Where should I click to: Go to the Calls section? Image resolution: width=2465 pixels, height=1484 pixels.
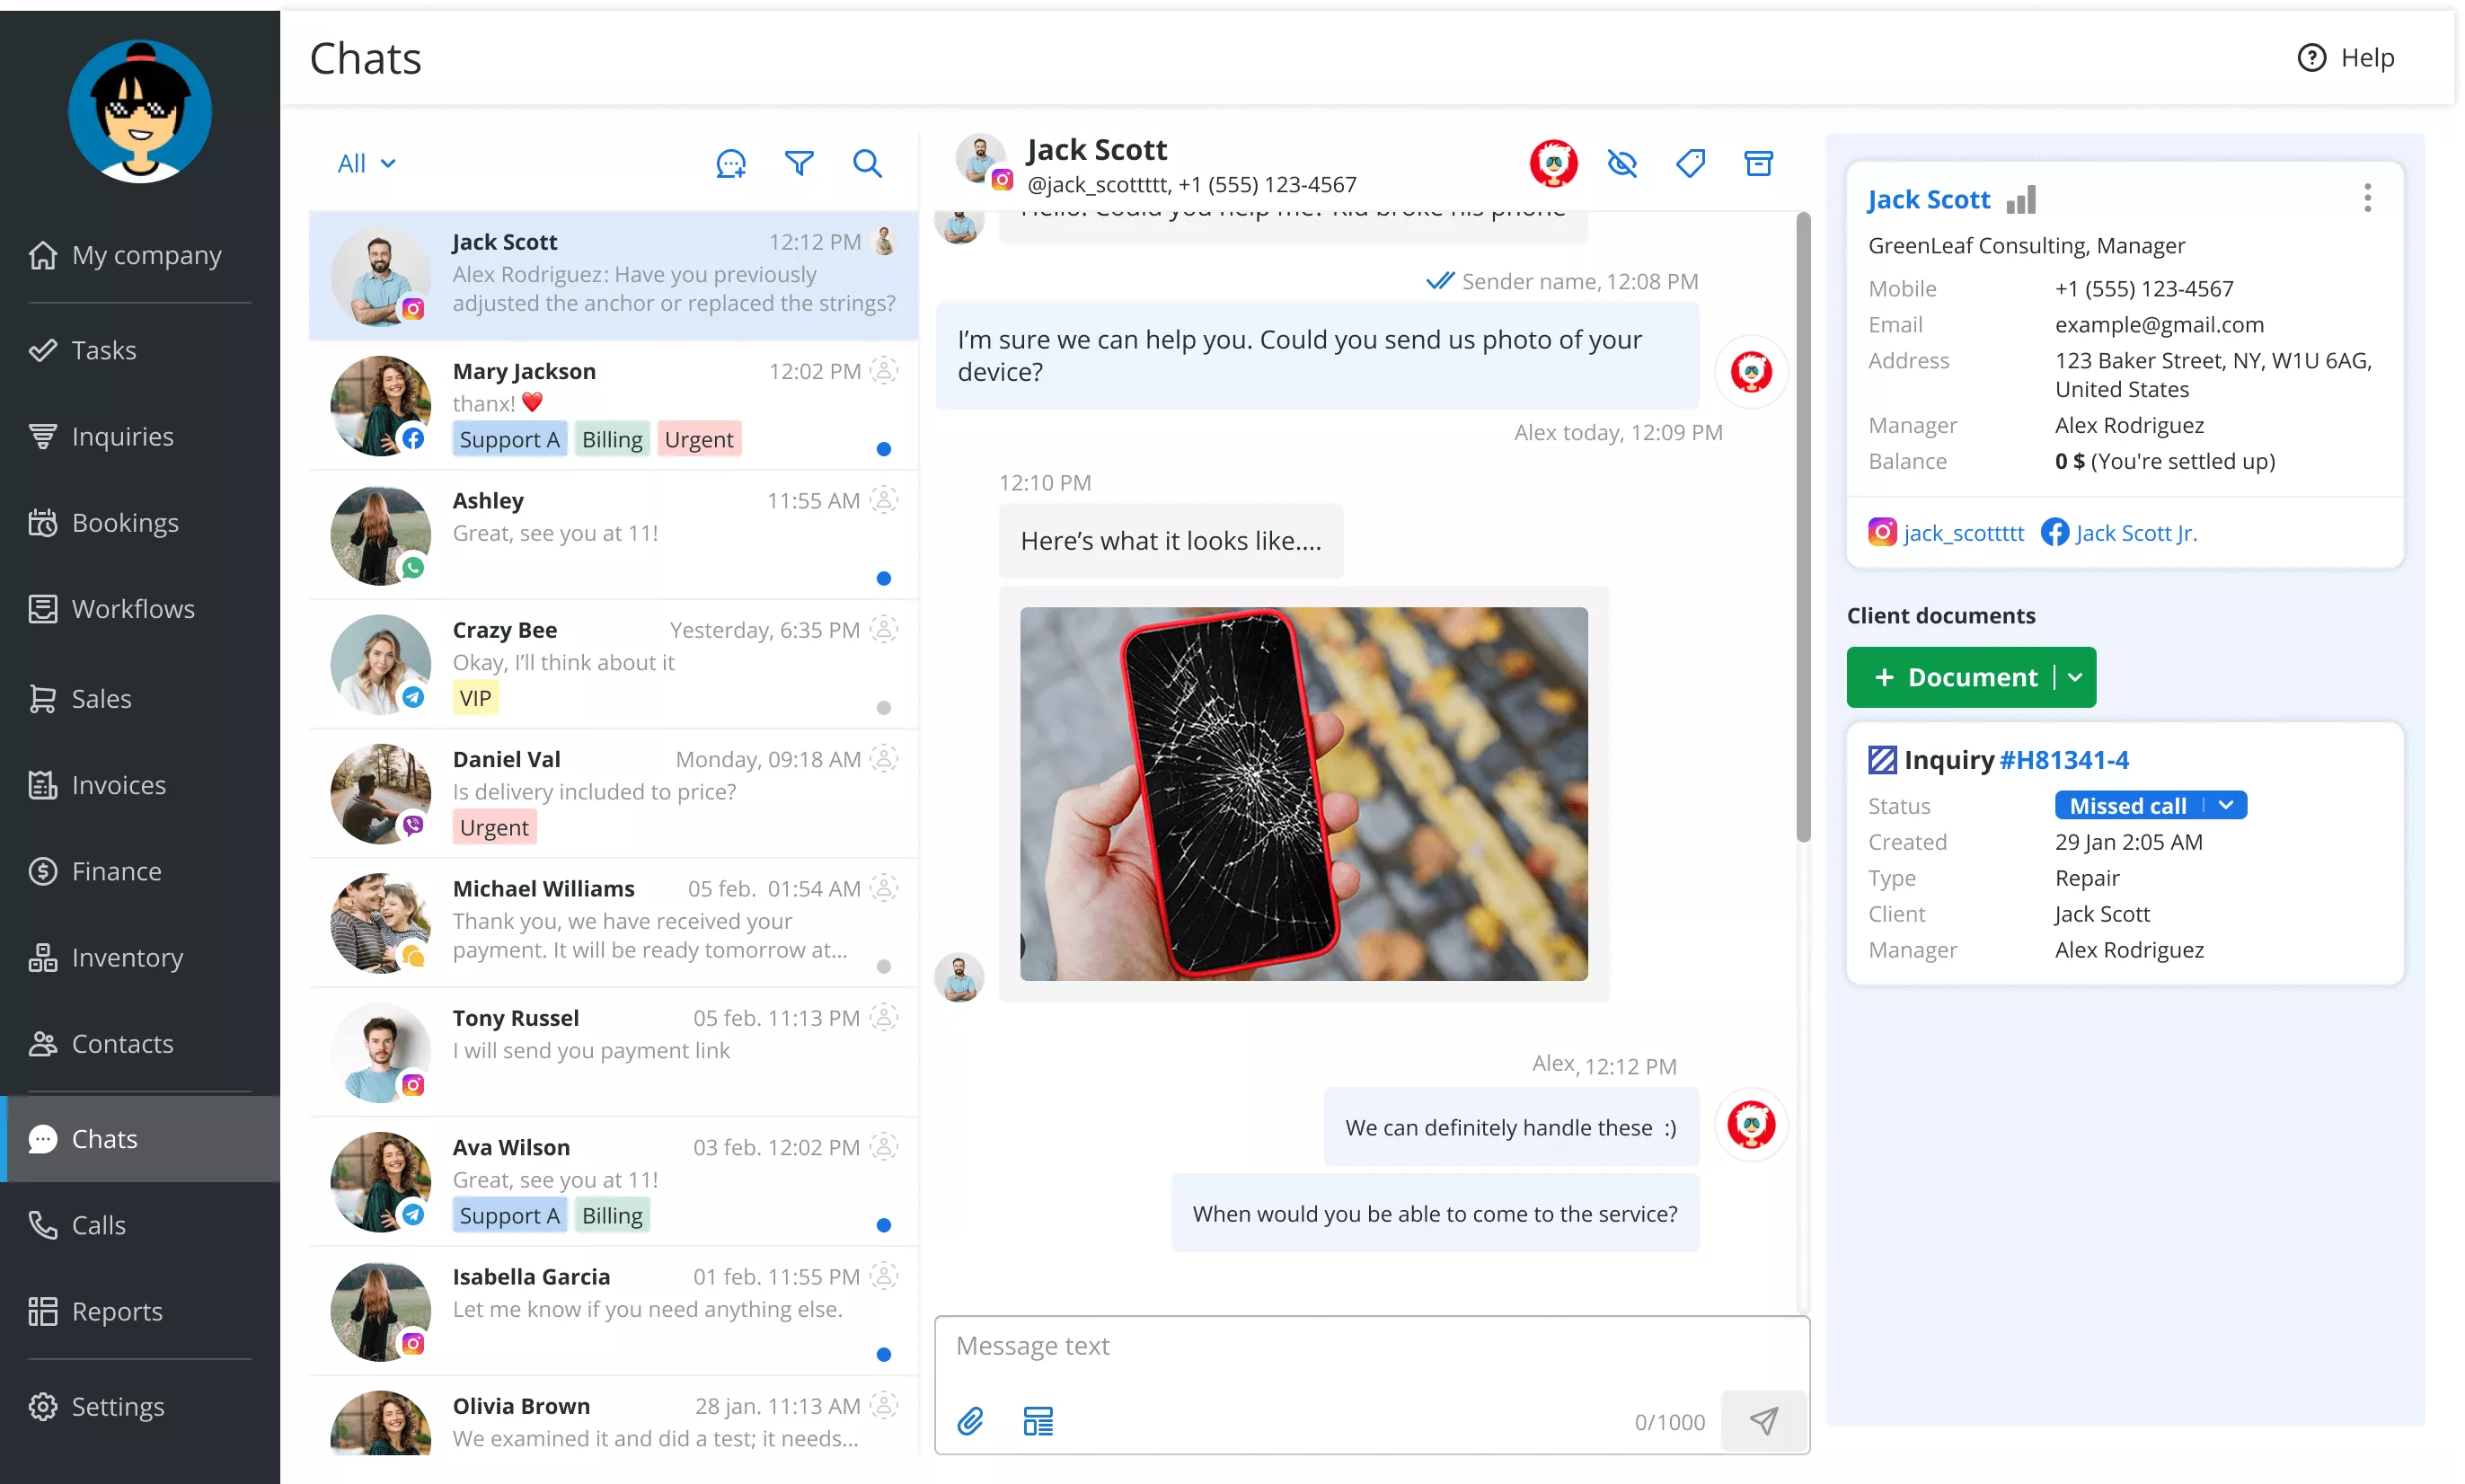click(97, 1224)
